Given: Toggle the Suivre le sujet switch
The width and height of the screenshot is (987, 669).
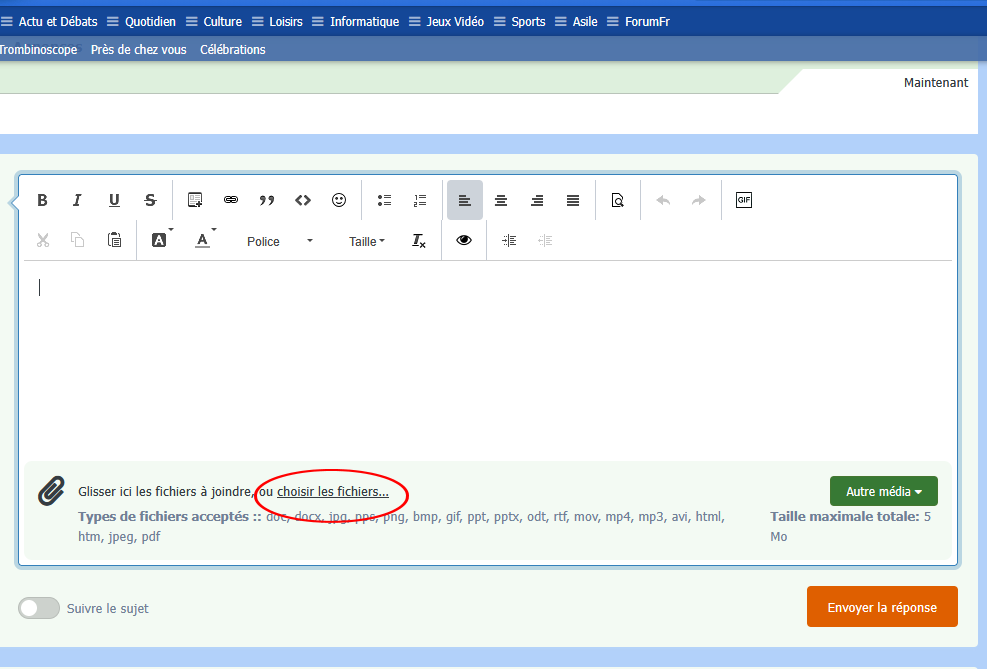Looking at the screenshot, I should tap(39, 608).
